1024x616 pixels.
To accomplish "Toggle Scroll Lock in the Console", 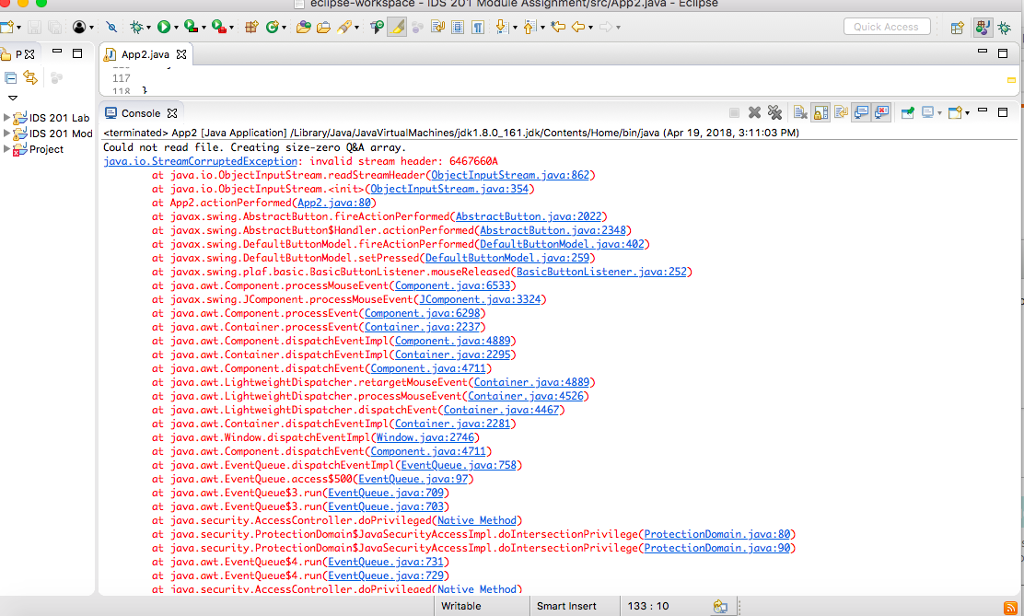I will pyautogui.click(x=820, y=112).
